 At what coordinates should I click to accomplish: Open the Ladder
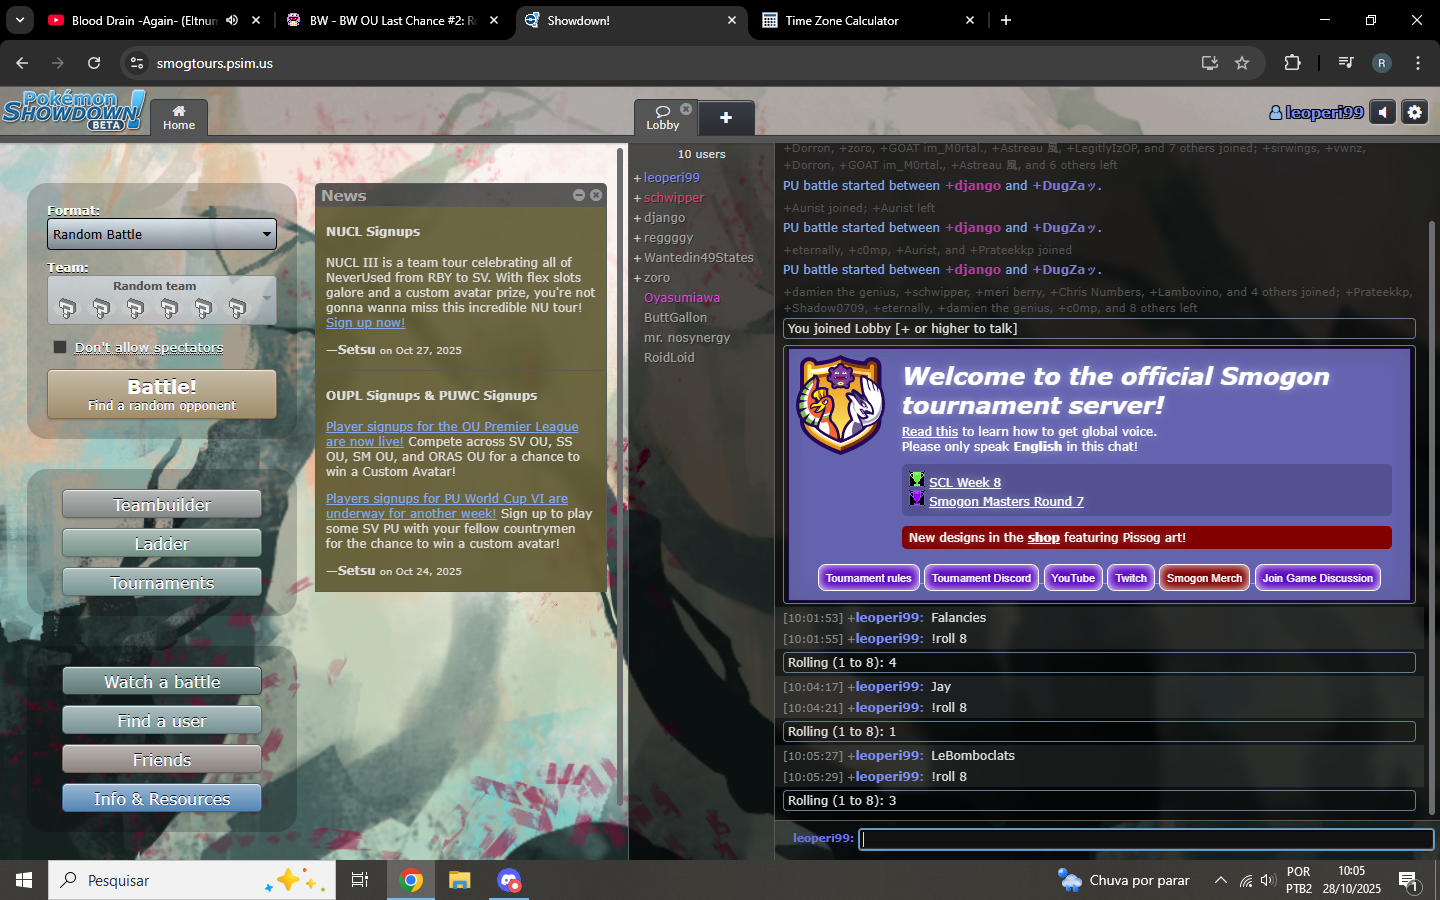pos(162,544)
